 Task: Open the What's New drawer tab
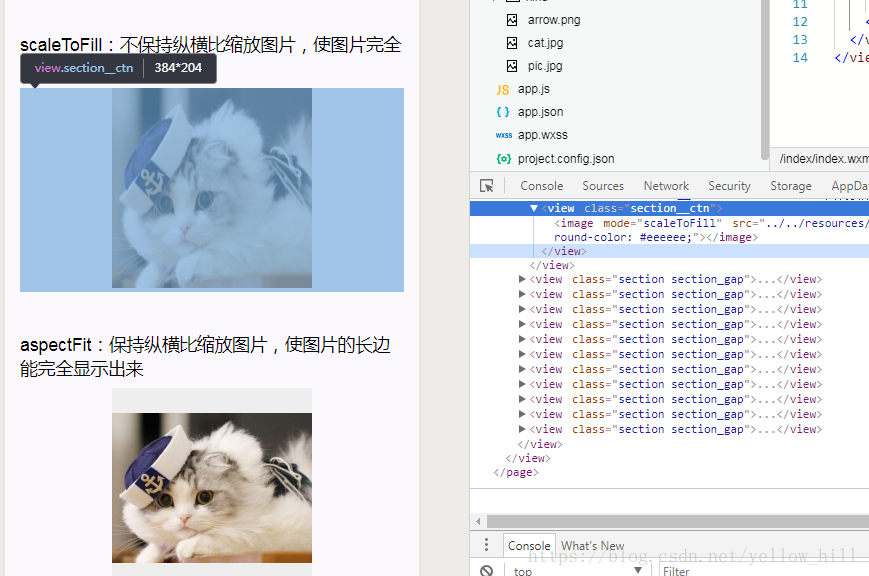[592, 546]
